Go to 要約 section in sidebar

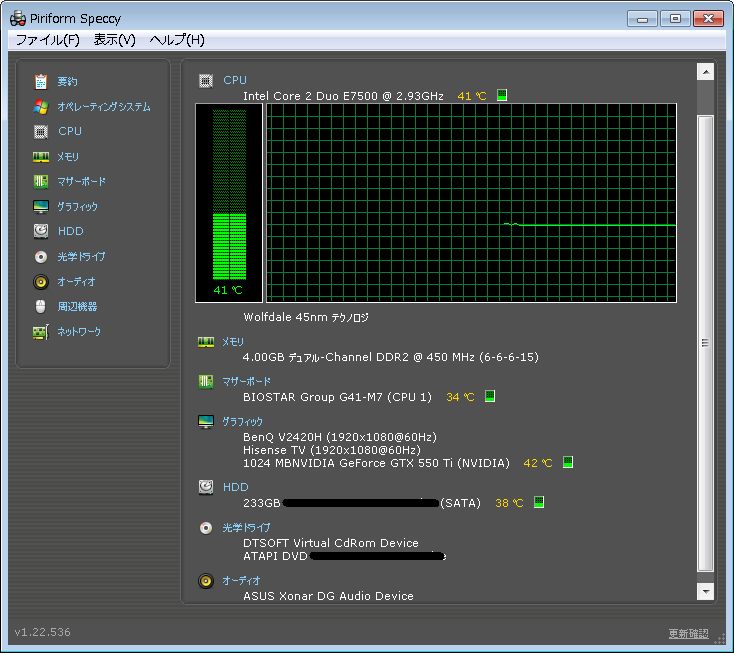click(67, 81)
